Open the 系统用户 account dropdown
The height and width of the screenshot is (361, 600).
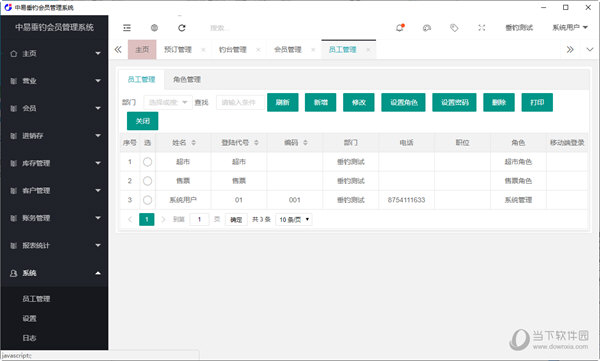569,28
